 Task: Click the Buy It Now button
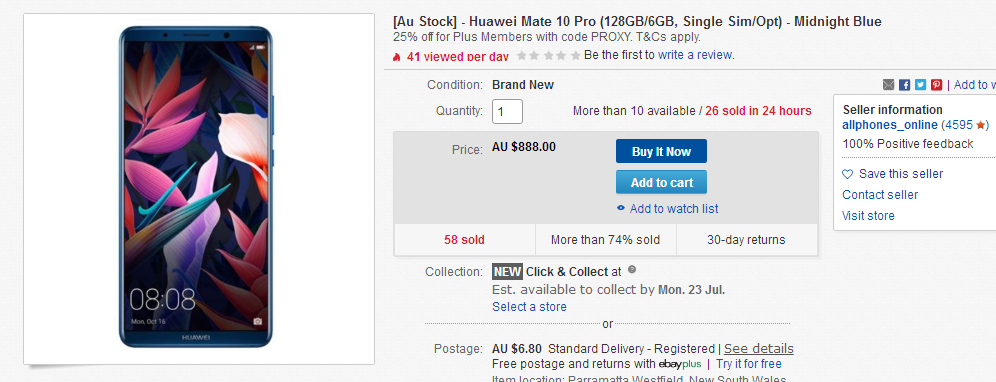(661, 151)
